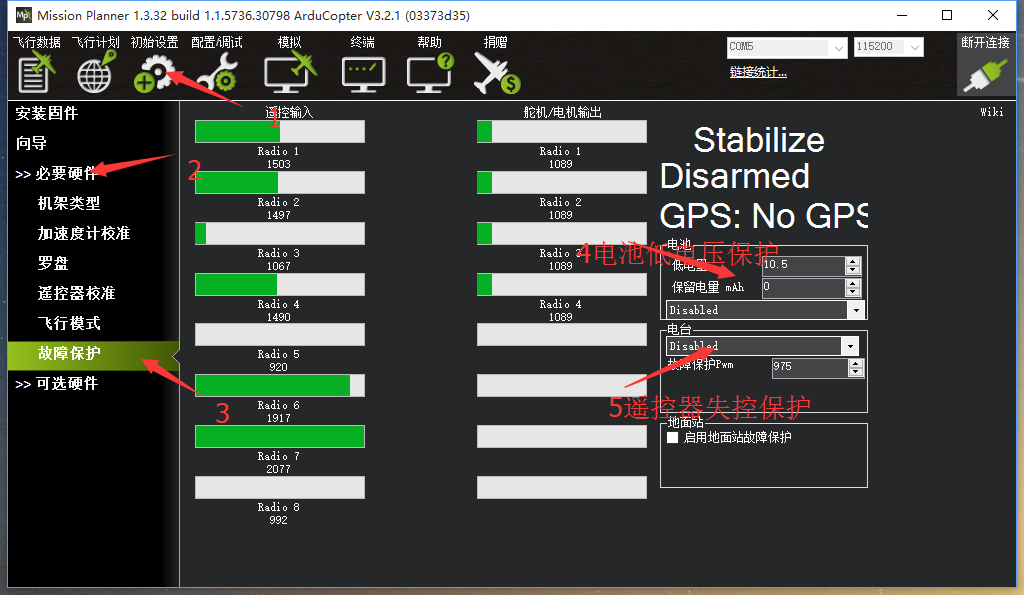The width and height of the screenshot is (1024, 595).
Task: Click the 链接统计 link
Action: coord(758,72)
